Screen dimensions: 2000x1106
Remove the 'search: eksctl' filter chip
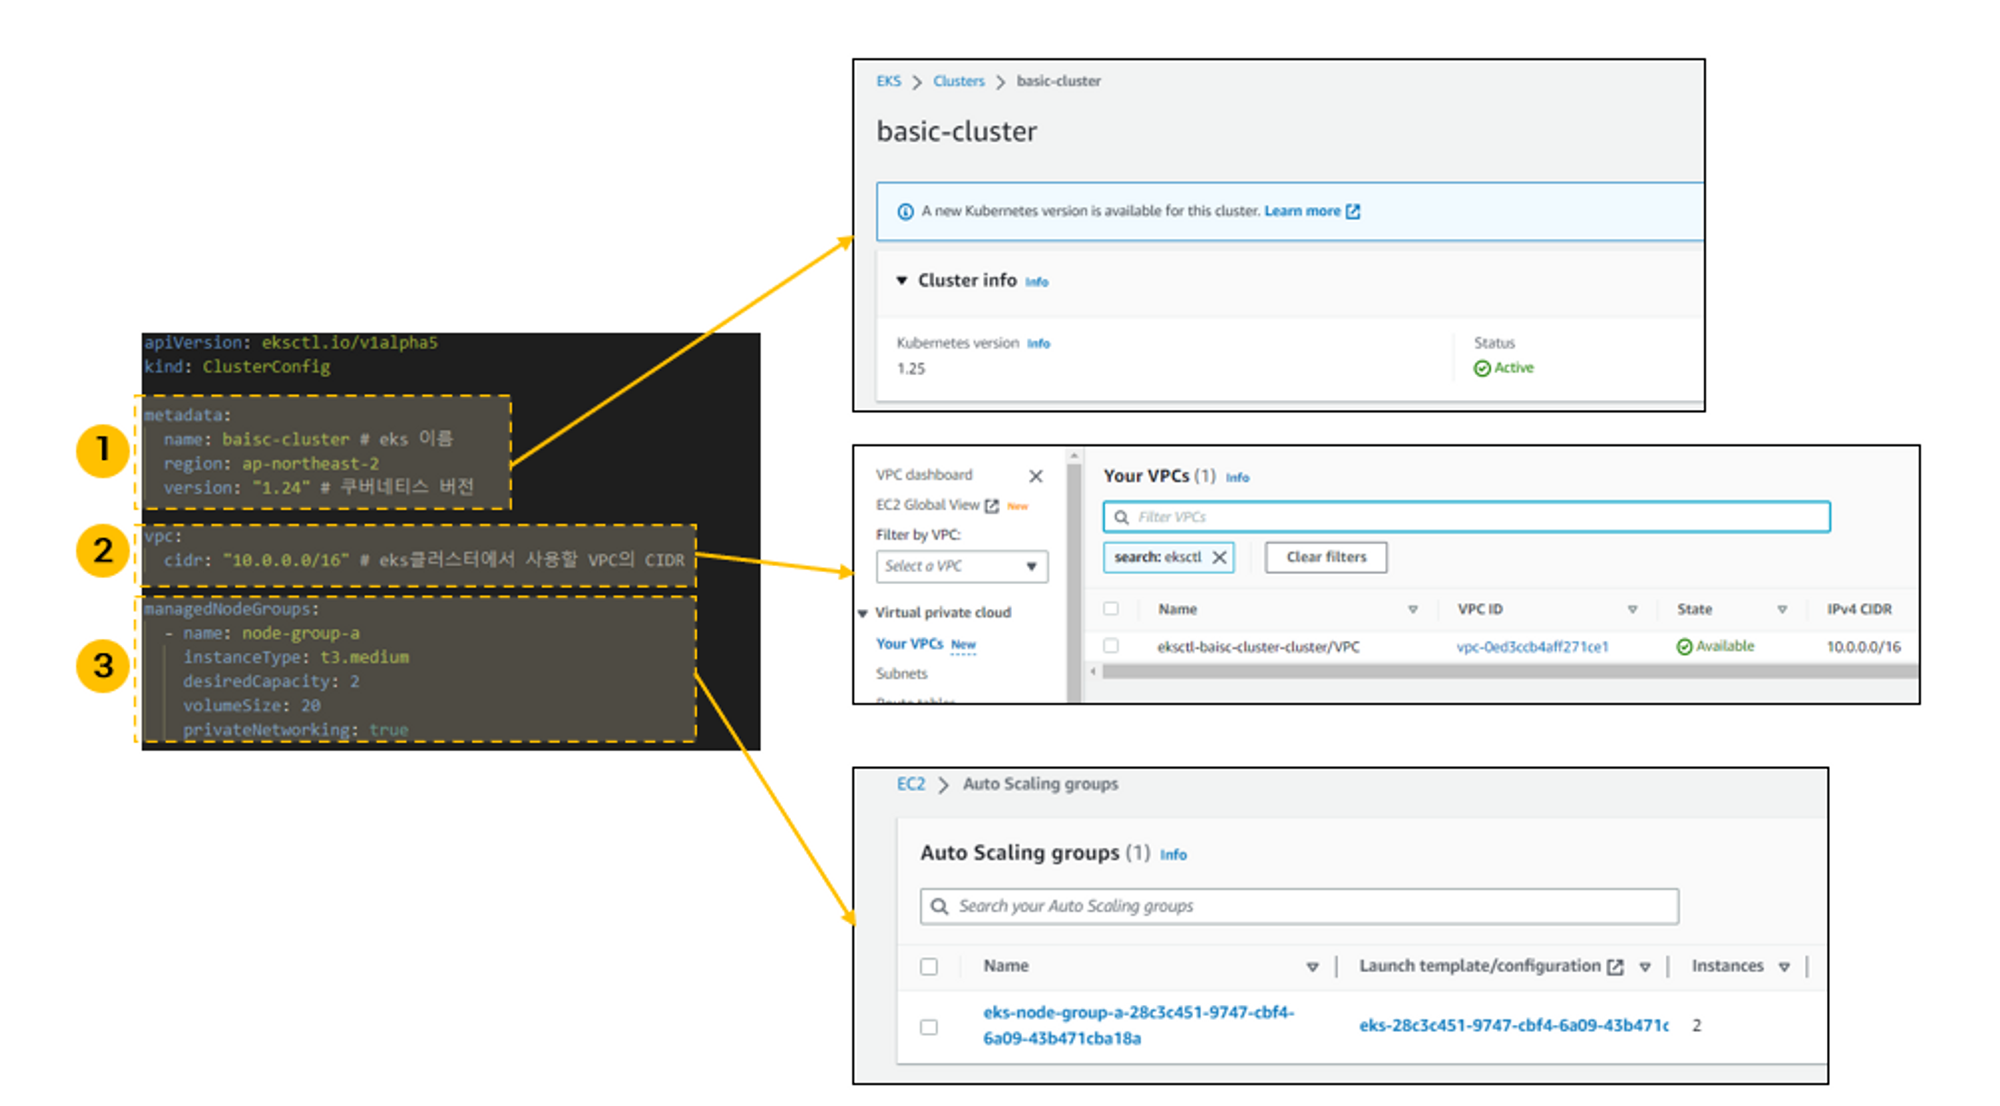tap(1220, 558)
